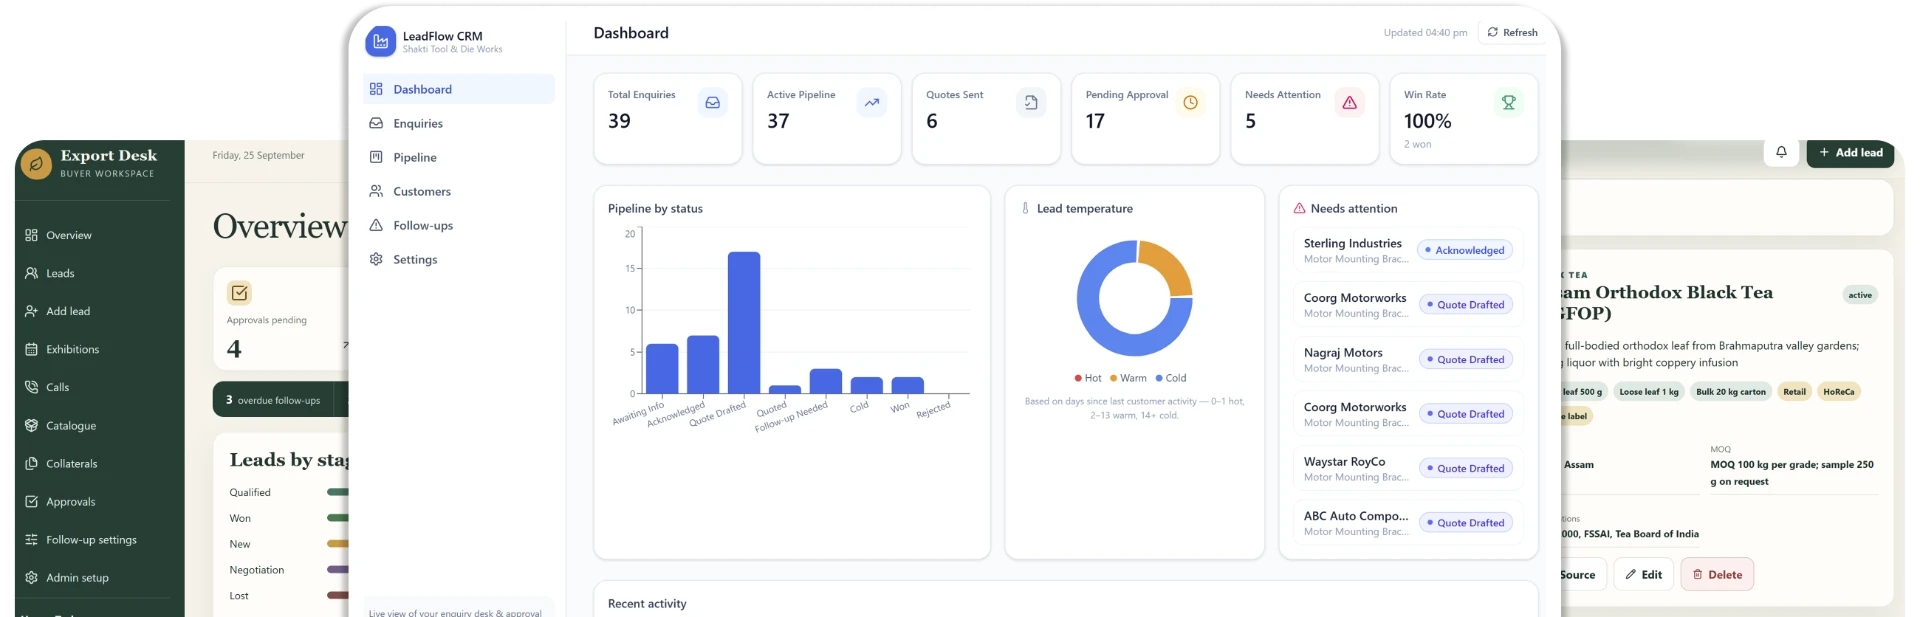
Task: Click the 3 overdue follow-ups banner
Action: (x=281, y=399)
